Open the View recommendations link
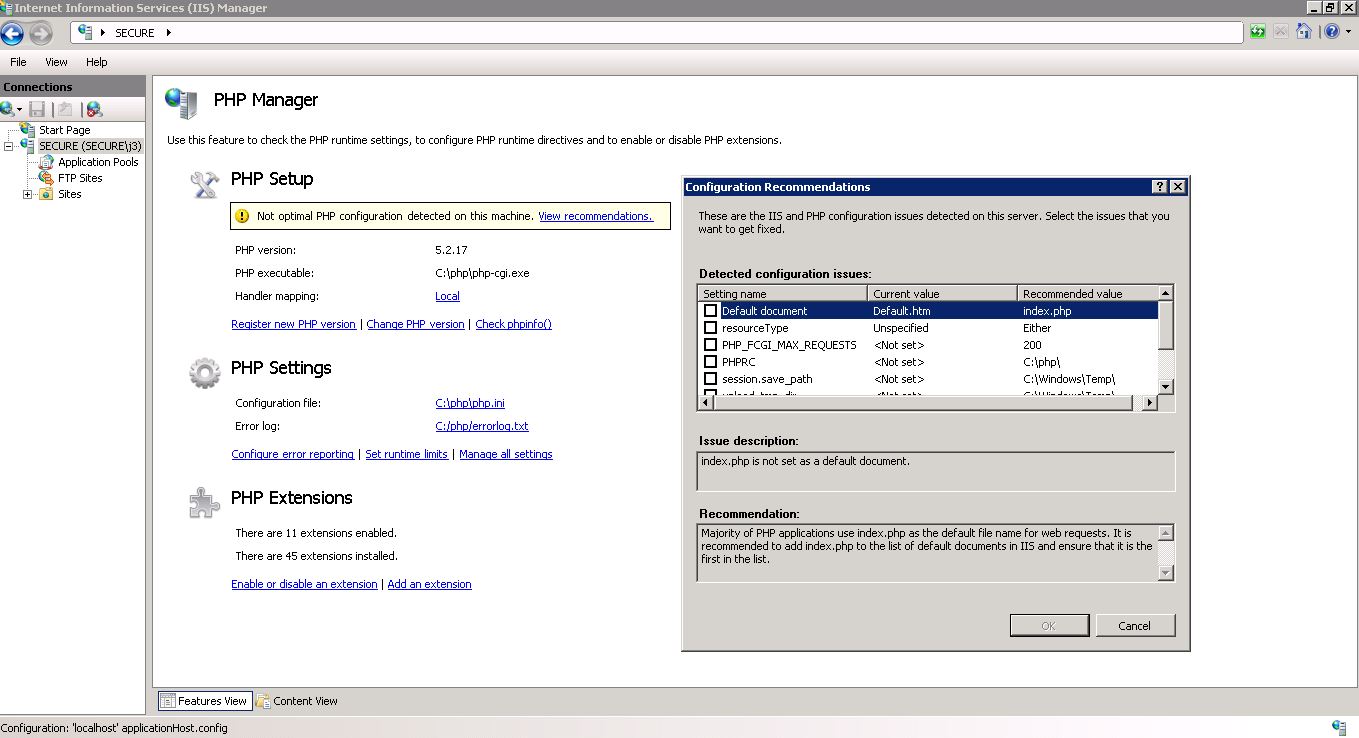This screenshot has height=738, width=1359. click(x=595, y=216)
